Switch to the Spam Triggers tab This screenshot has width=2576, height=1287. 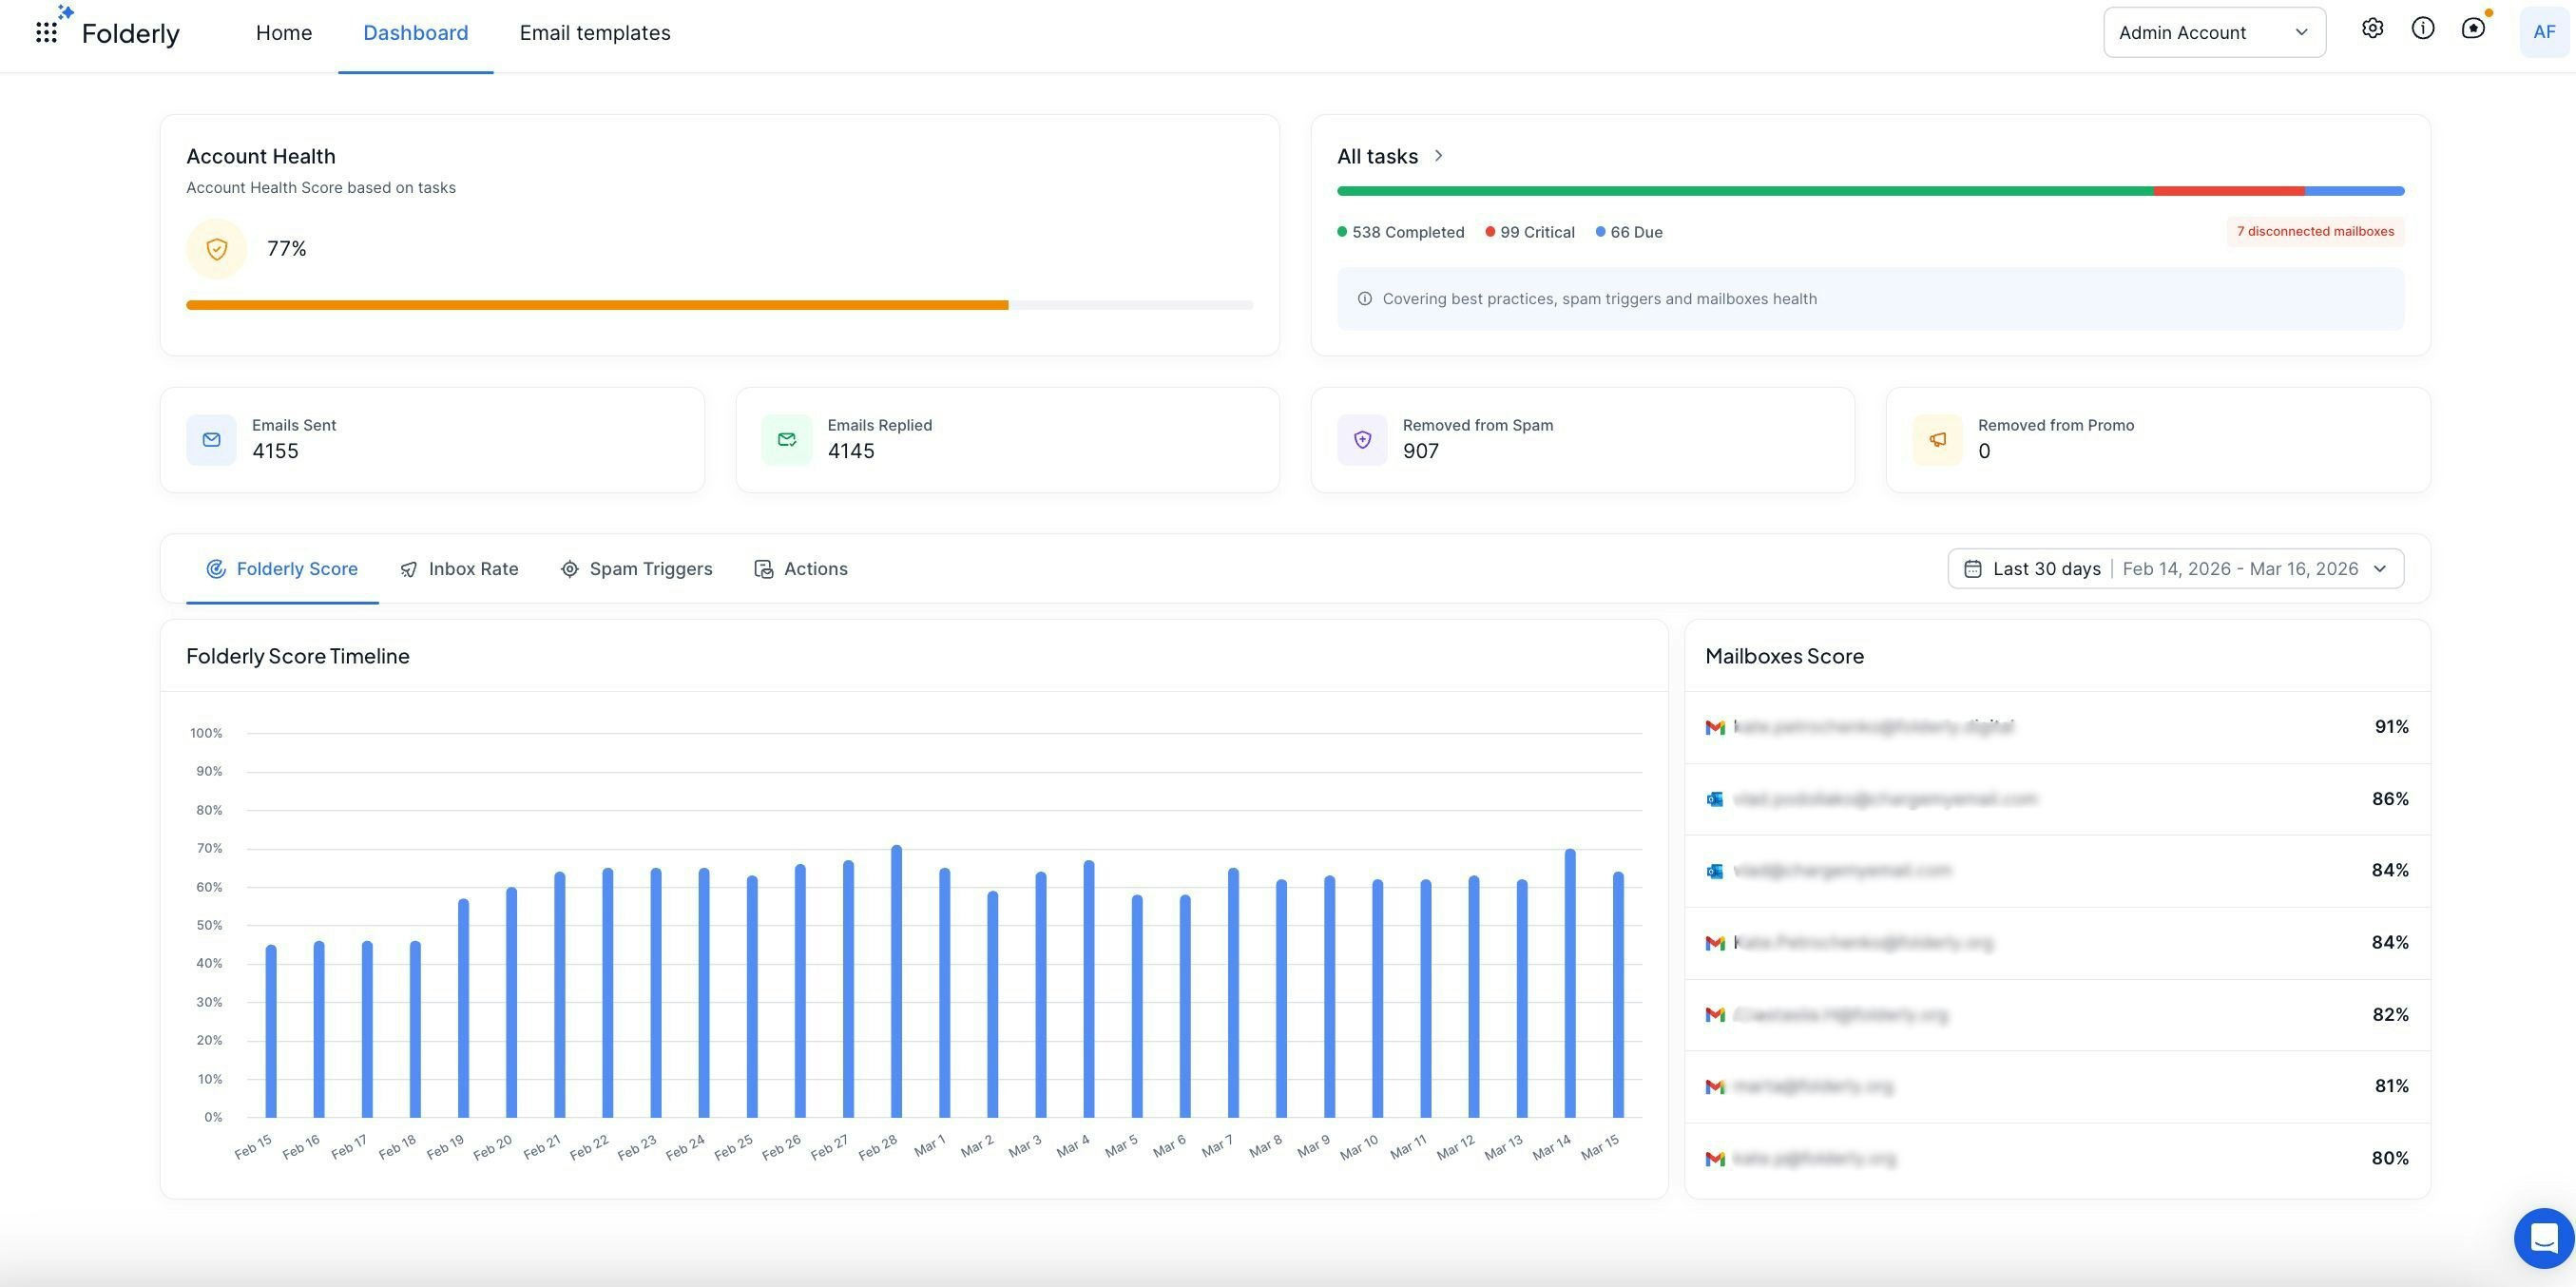tap(636, 569)
